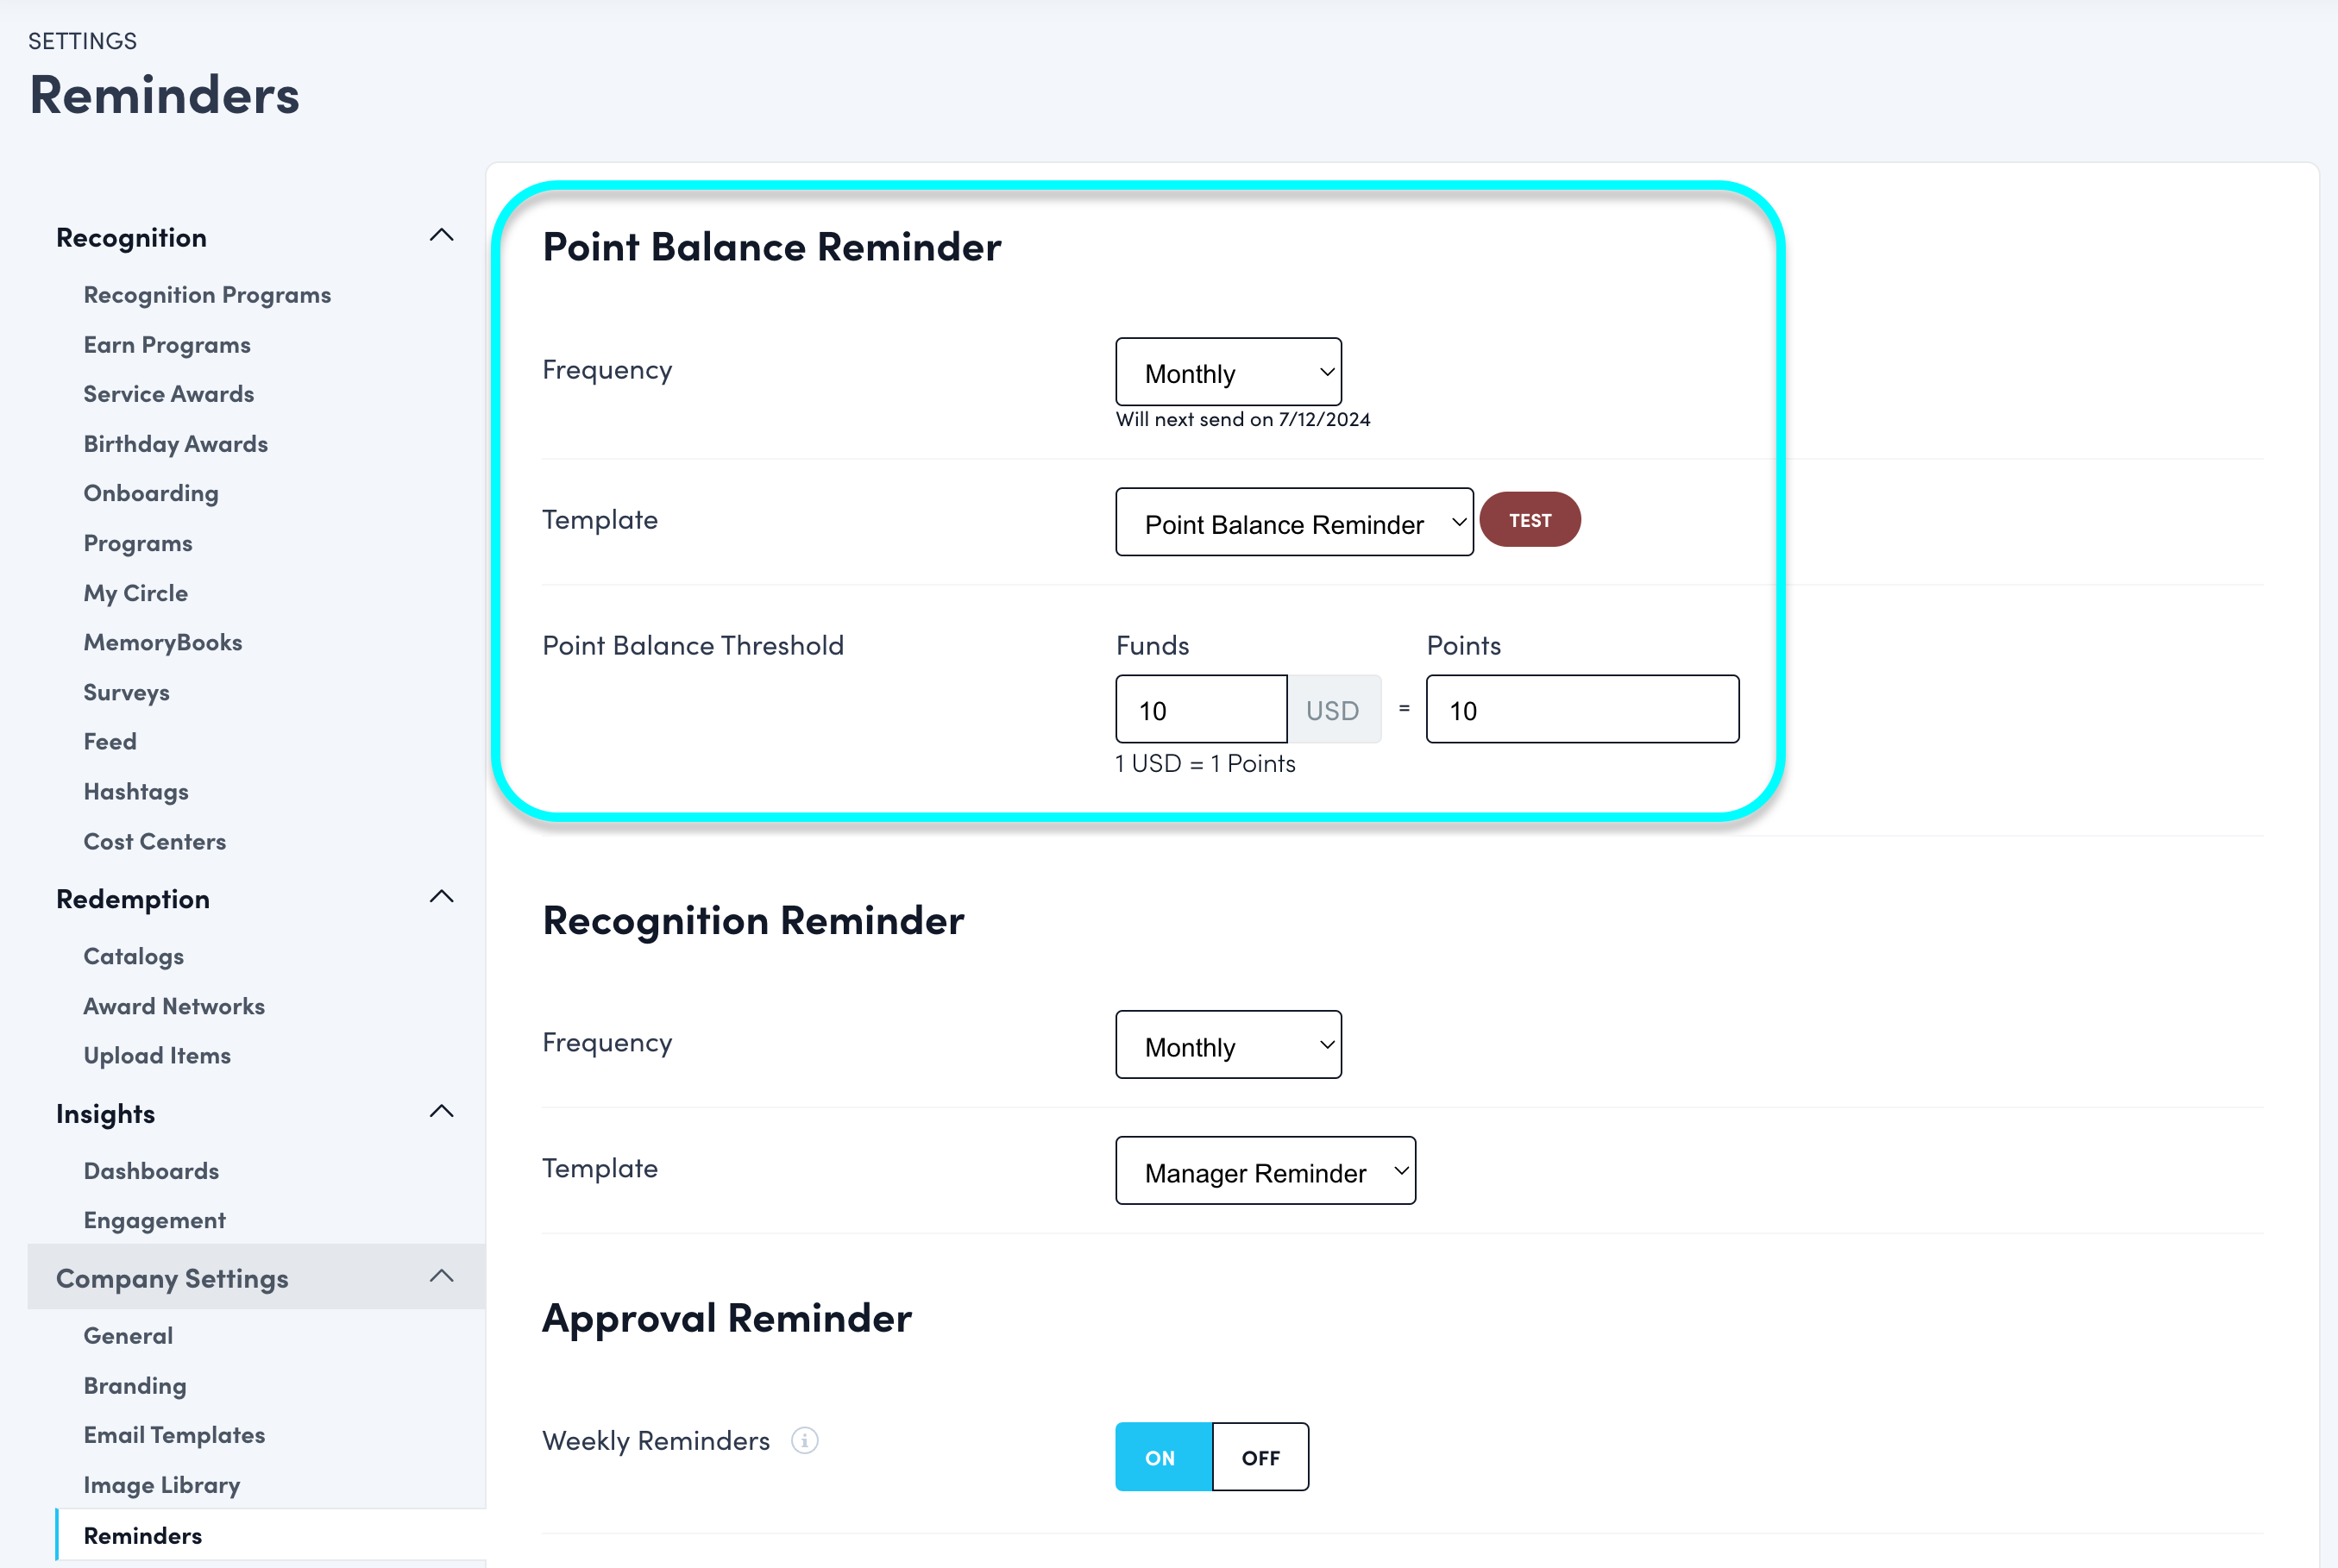
Task: Open the Manager Reminder template dropdown
Action: coord(1265,1171)
